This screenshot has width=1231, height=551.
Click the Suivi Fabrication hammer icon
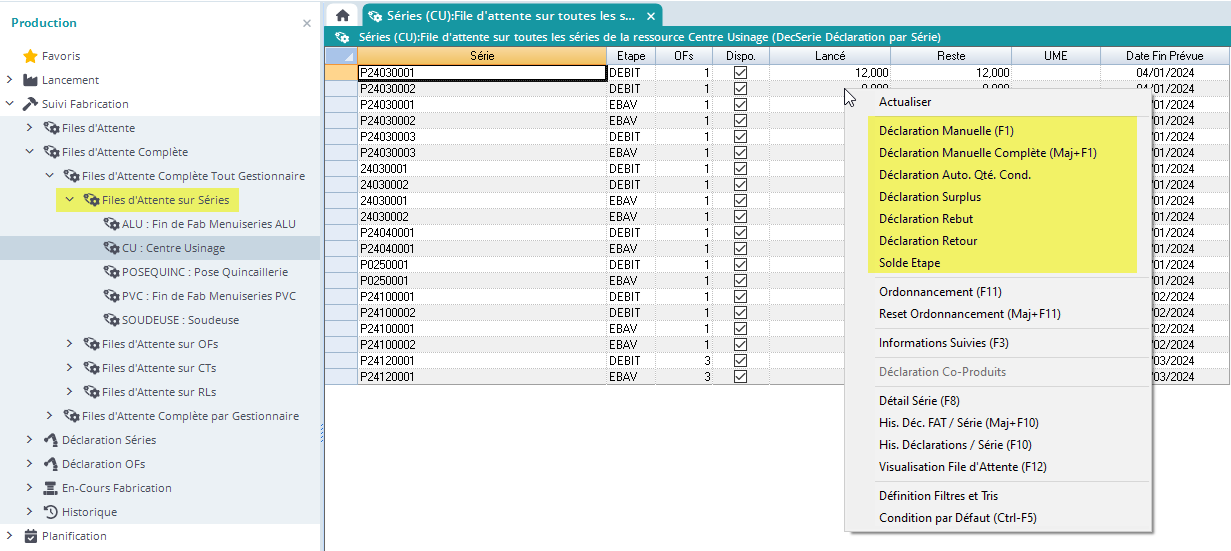pos(30,104)
